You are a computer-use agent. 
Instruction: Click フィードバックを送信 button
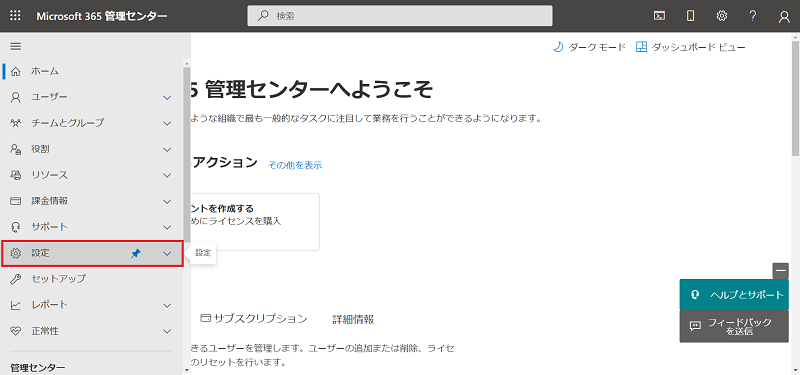coord(734,326)
